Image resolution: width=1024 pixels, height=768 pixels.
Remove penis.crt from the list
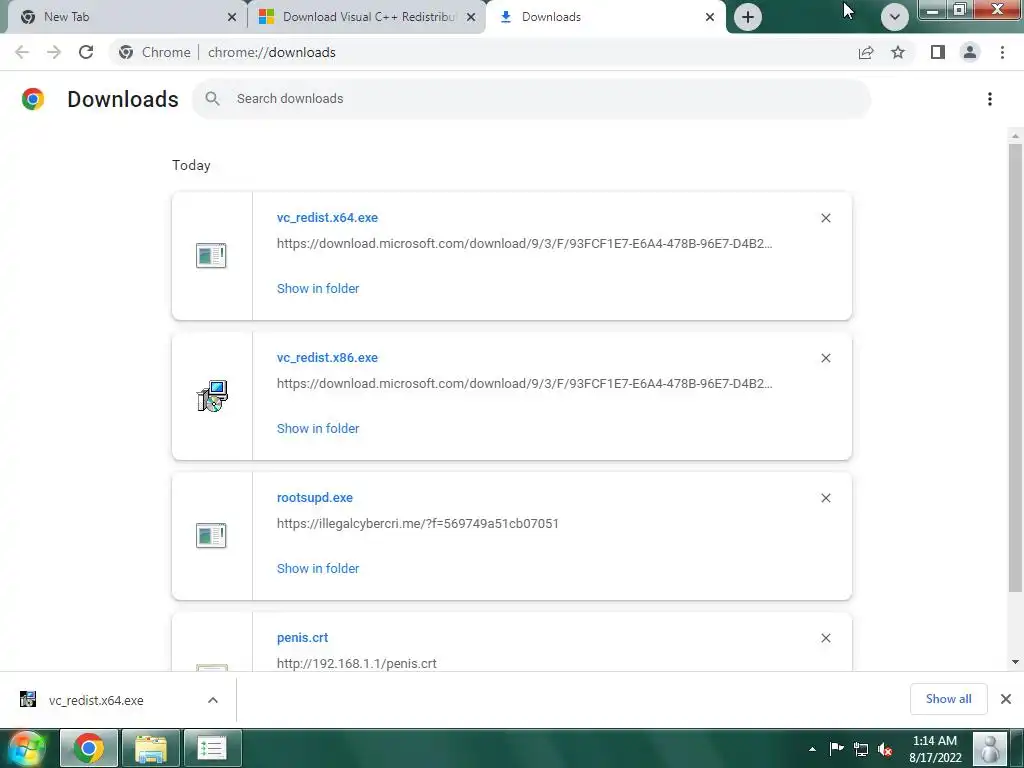(x=825, y=638)
